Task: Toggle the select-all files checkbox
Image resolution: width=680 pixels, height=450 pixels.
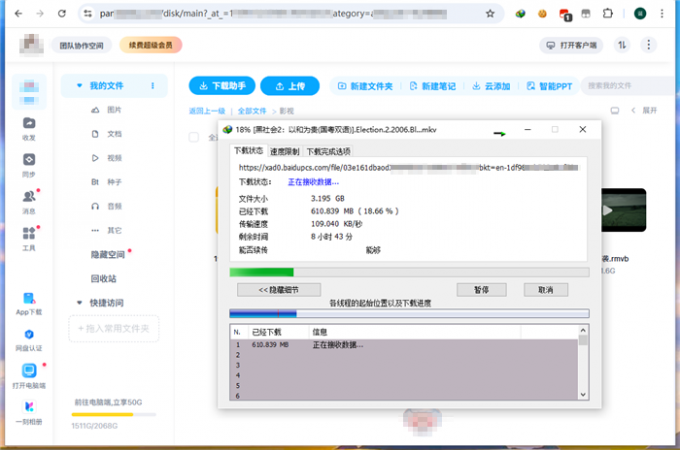Action: [194, 137]
